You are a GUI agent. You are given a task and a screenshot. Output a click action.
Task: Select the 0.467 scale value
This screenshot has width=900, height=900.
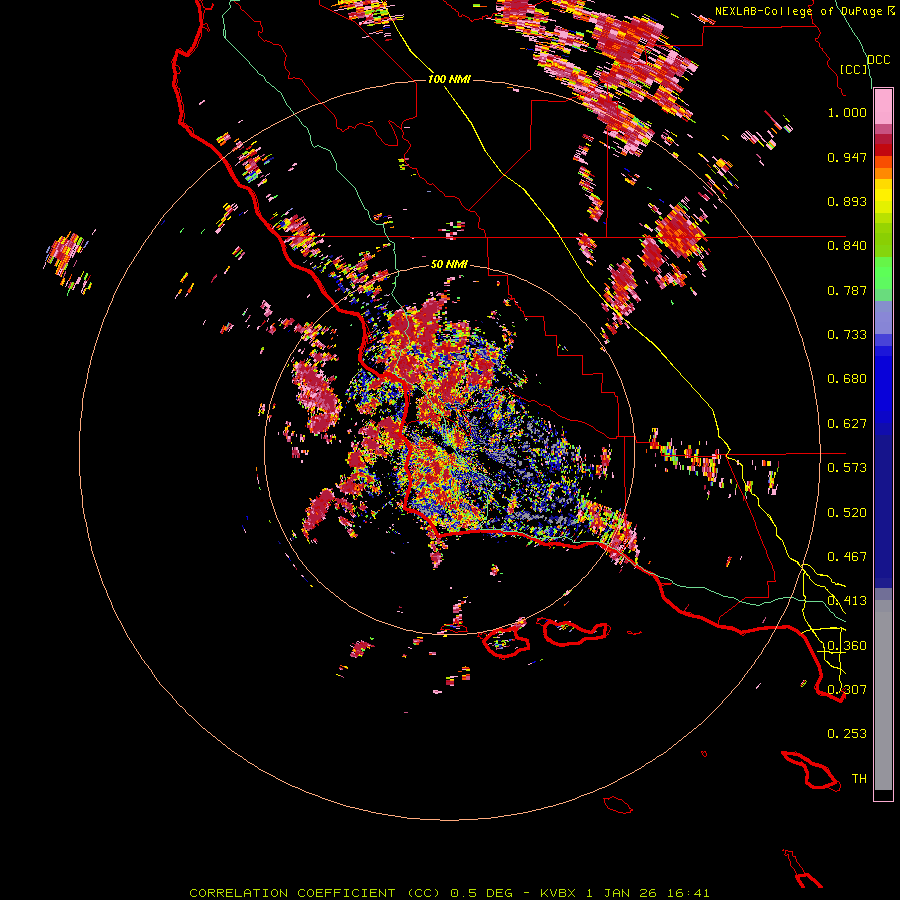847,557
